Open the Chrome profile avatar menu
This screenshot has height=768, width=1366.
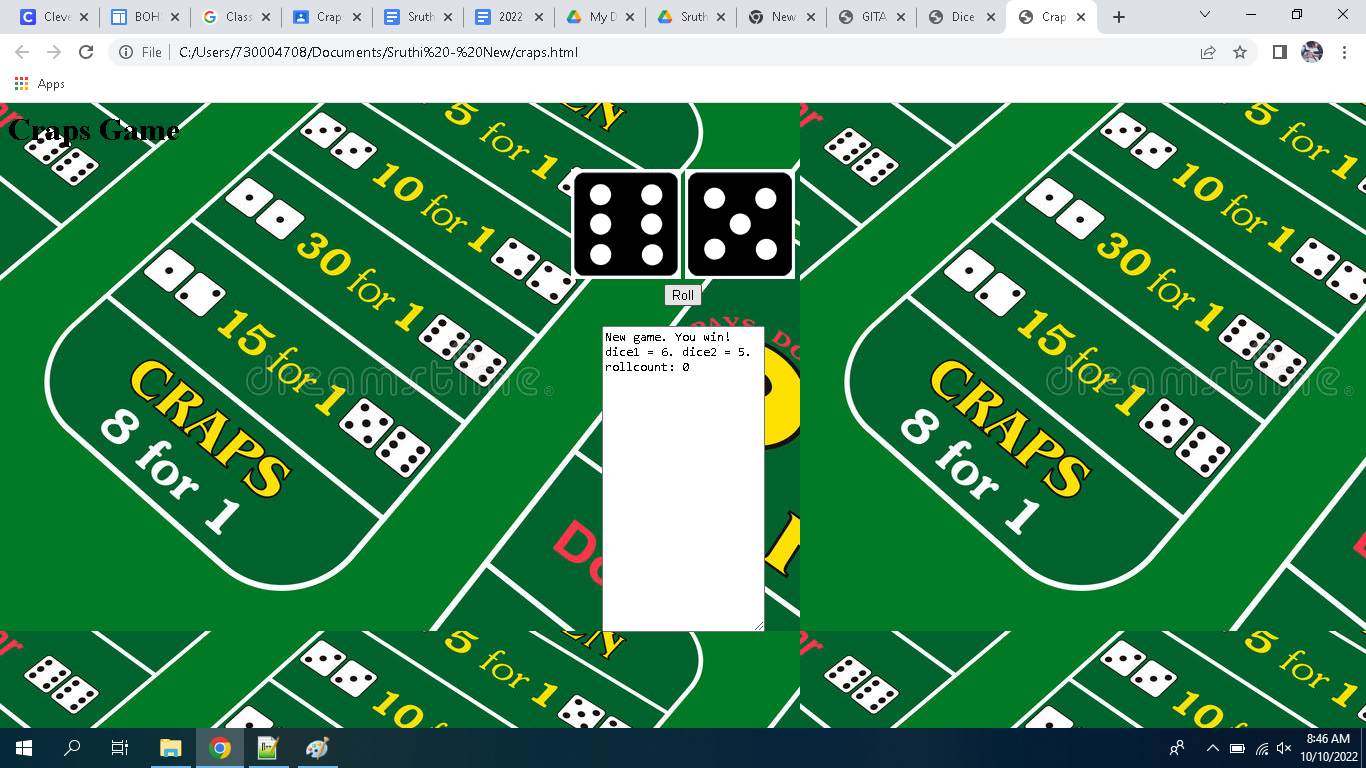click(1312, 52)
